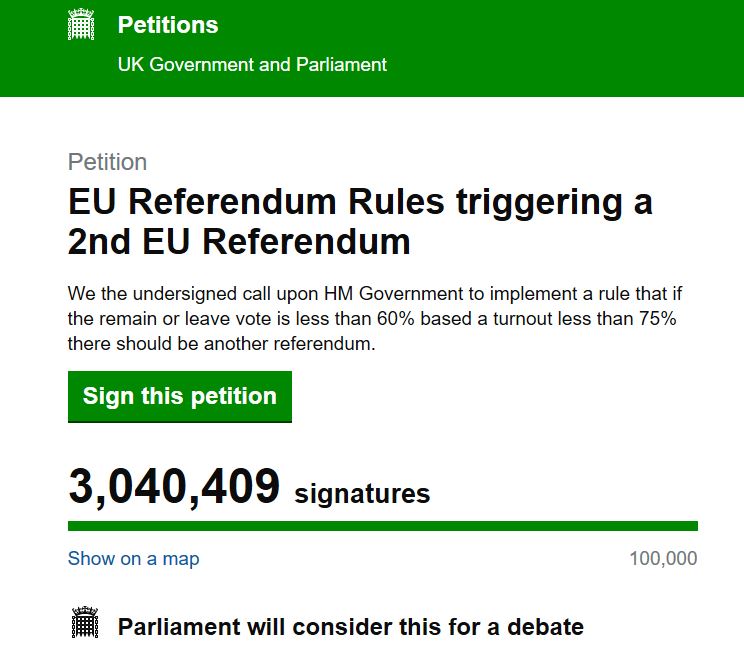
Task: Click 'turnout less than 75%' in description
Action: click(x=585, y=319)
